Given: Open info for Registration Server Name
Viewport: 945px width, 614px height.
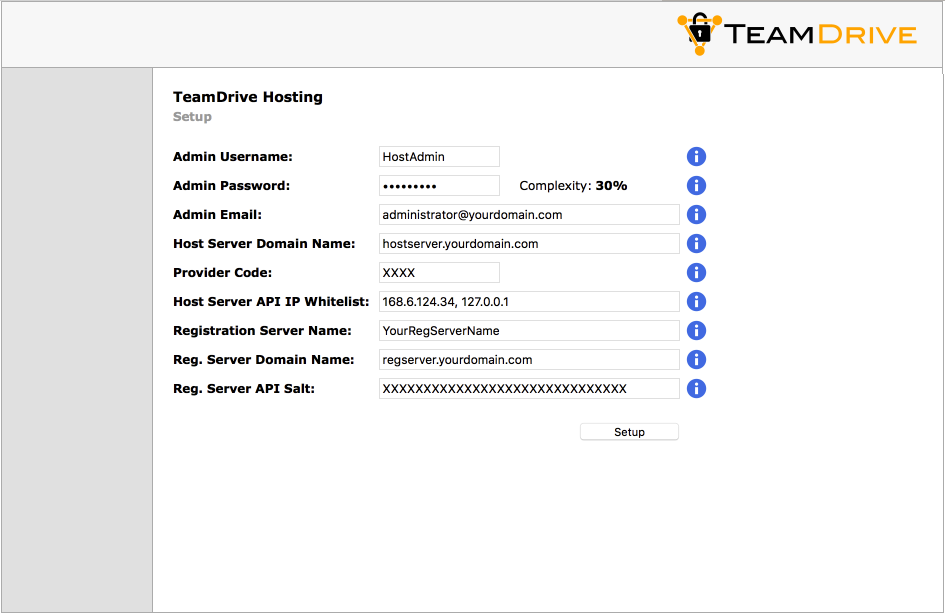Looking at the screenshot, I should (696, 330).
